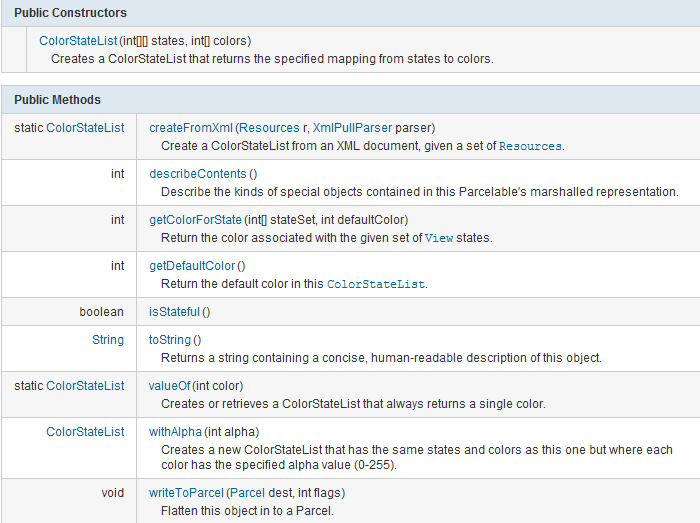Click the toString method link

coord(169,339)
